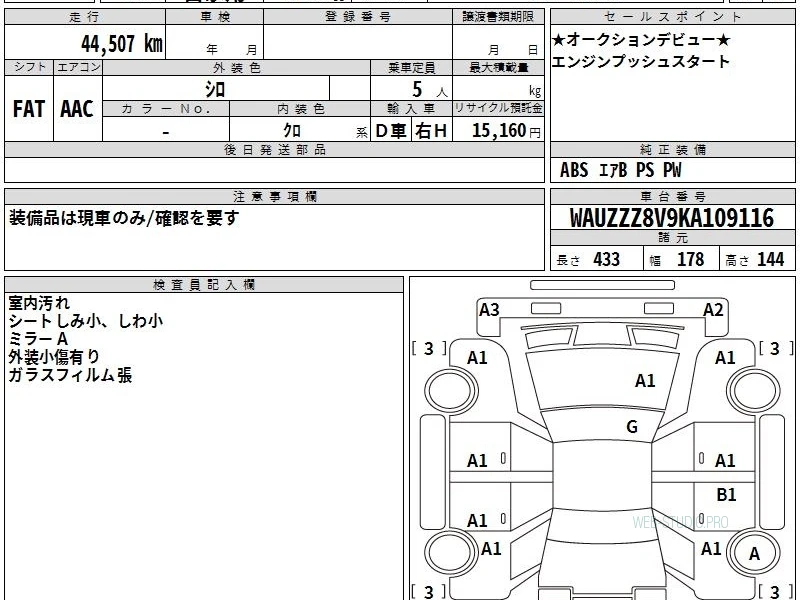The width and height of the screenshot is (800, 600).
Task: Select the B1 mark on the car diagram
Action: [x=726, y=494]
